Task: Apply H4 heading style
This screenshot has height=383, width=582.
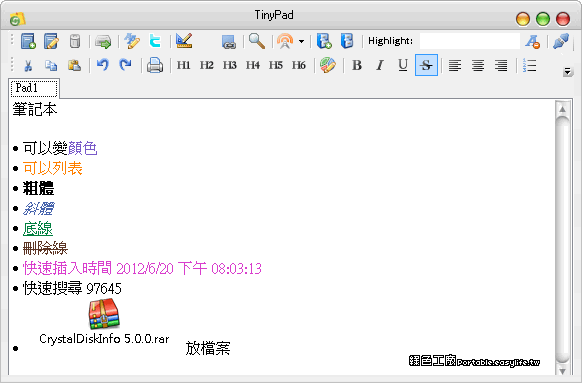Action: click(252, 65)
